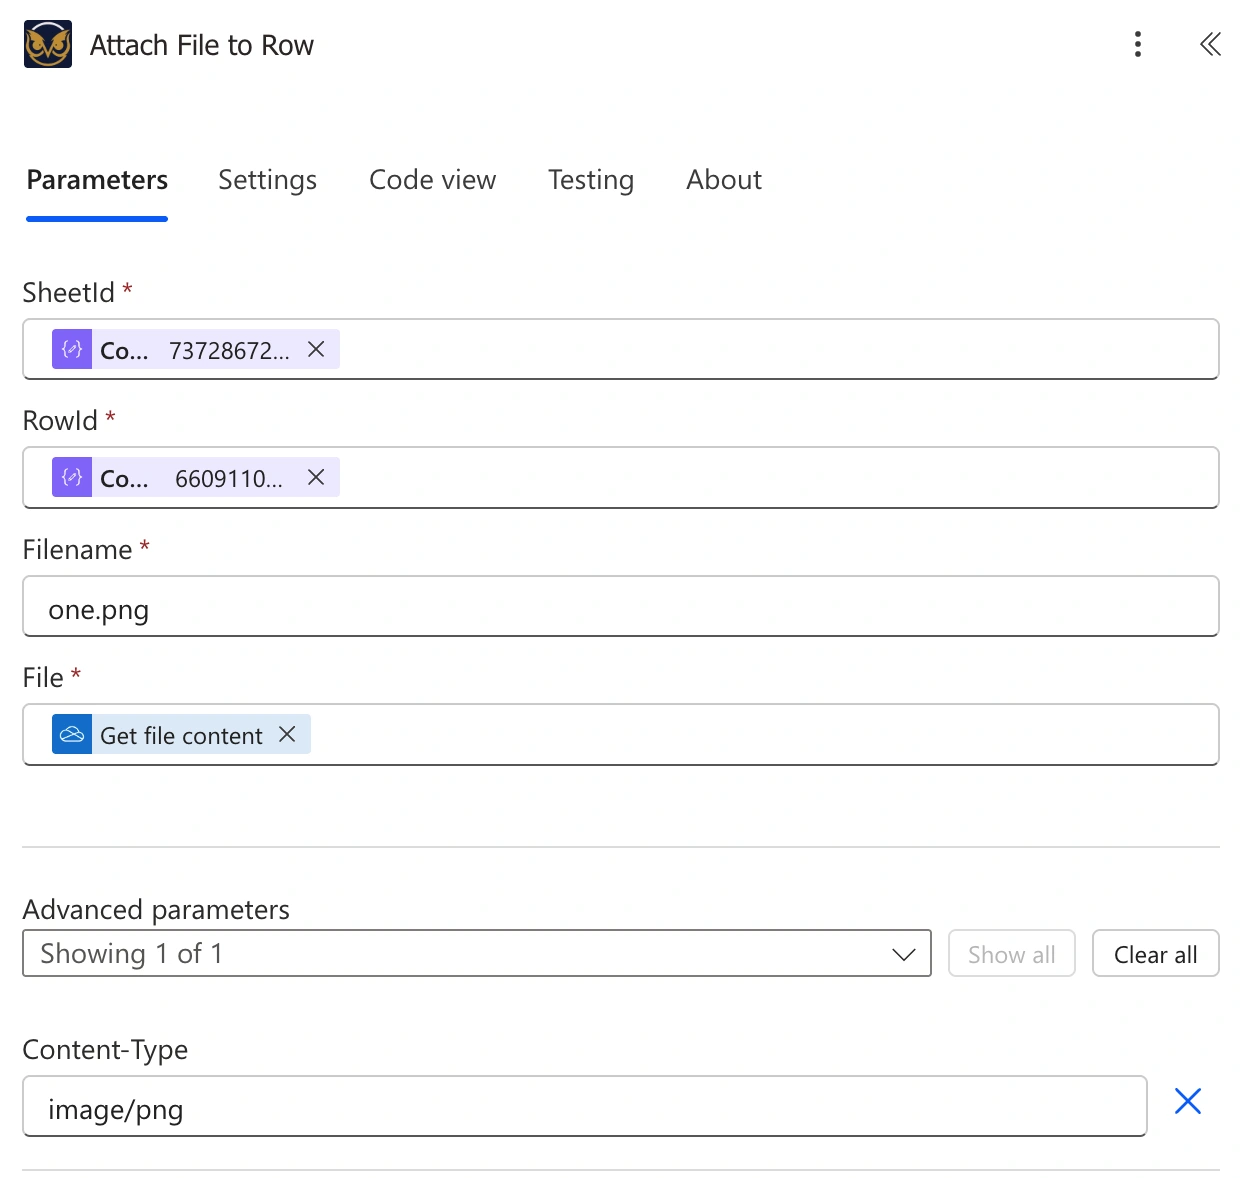Click inside the SheetId input field
This screenshot has height=1178, width=1242.
click(x=621, y=349)
